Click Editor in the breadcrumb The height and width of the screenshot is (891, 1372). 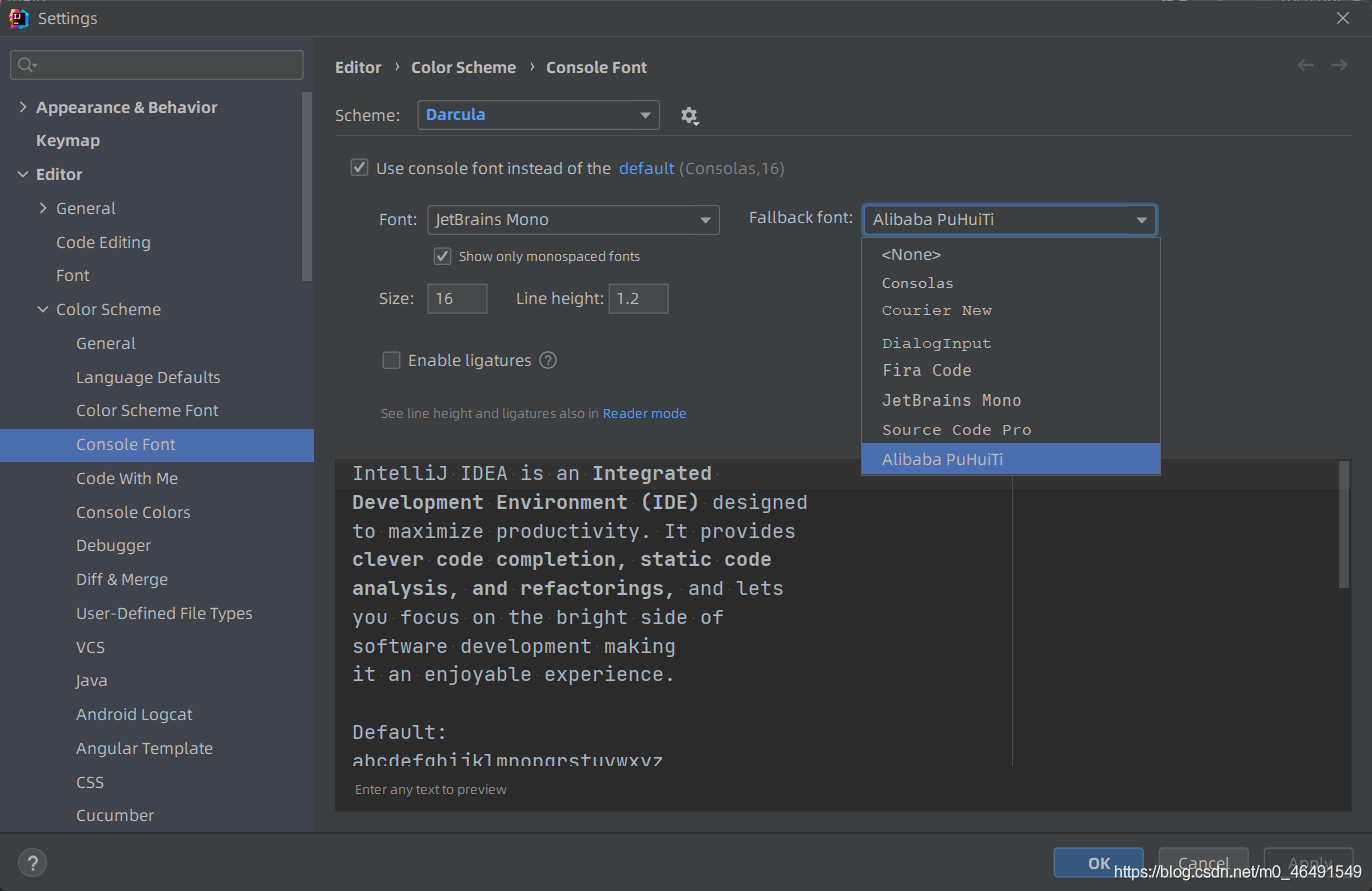click(x=358, y=67)
